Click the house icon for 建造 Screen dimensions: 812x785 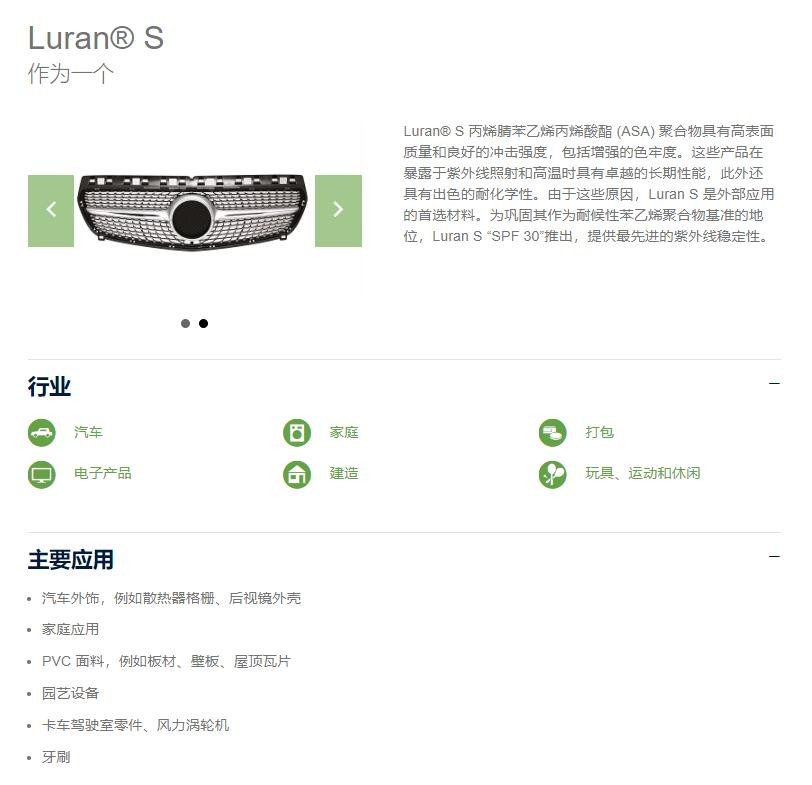tap(297, 474)
